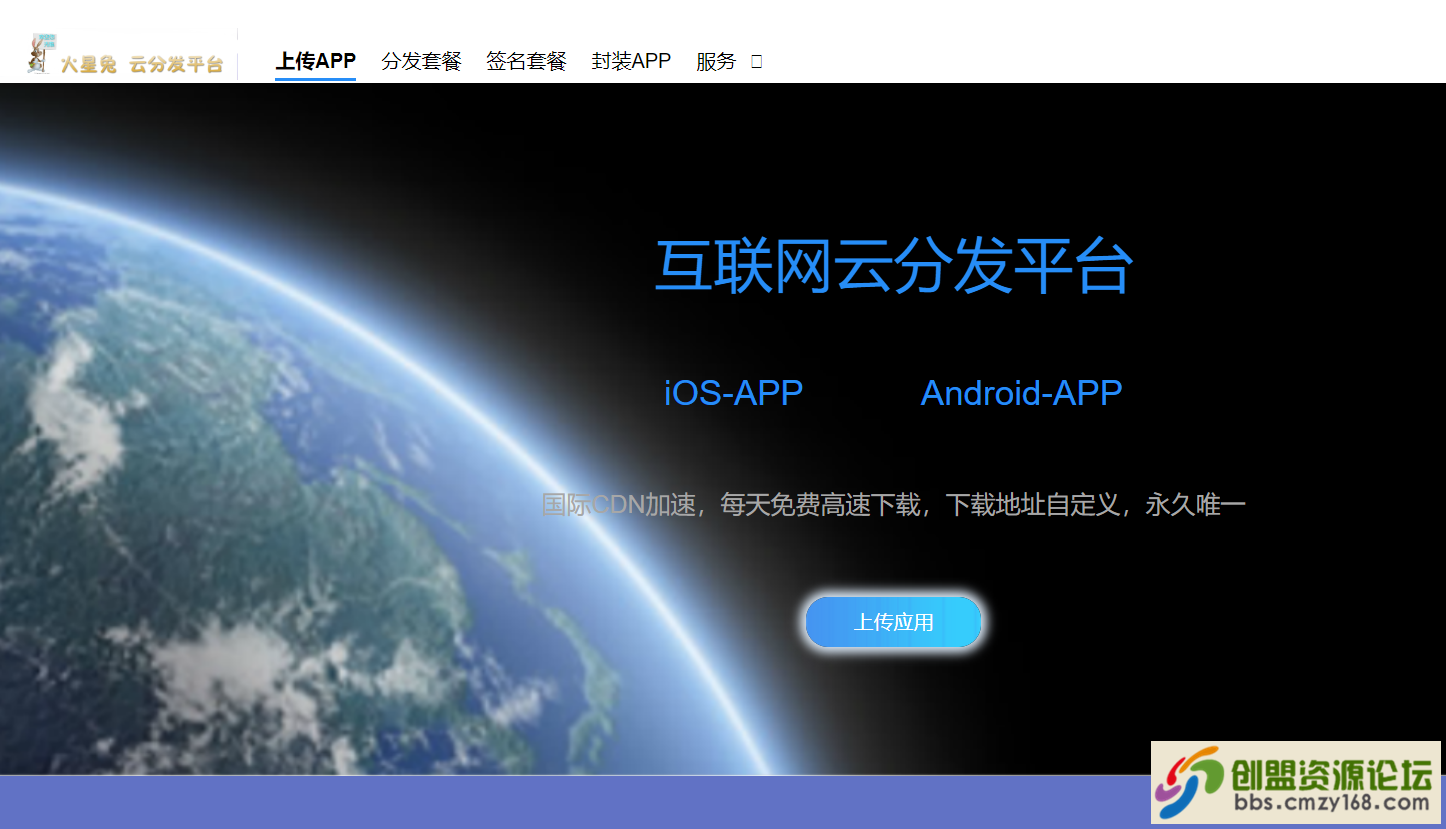Click the blue 上传应用 button

click(x=893, y=622)
